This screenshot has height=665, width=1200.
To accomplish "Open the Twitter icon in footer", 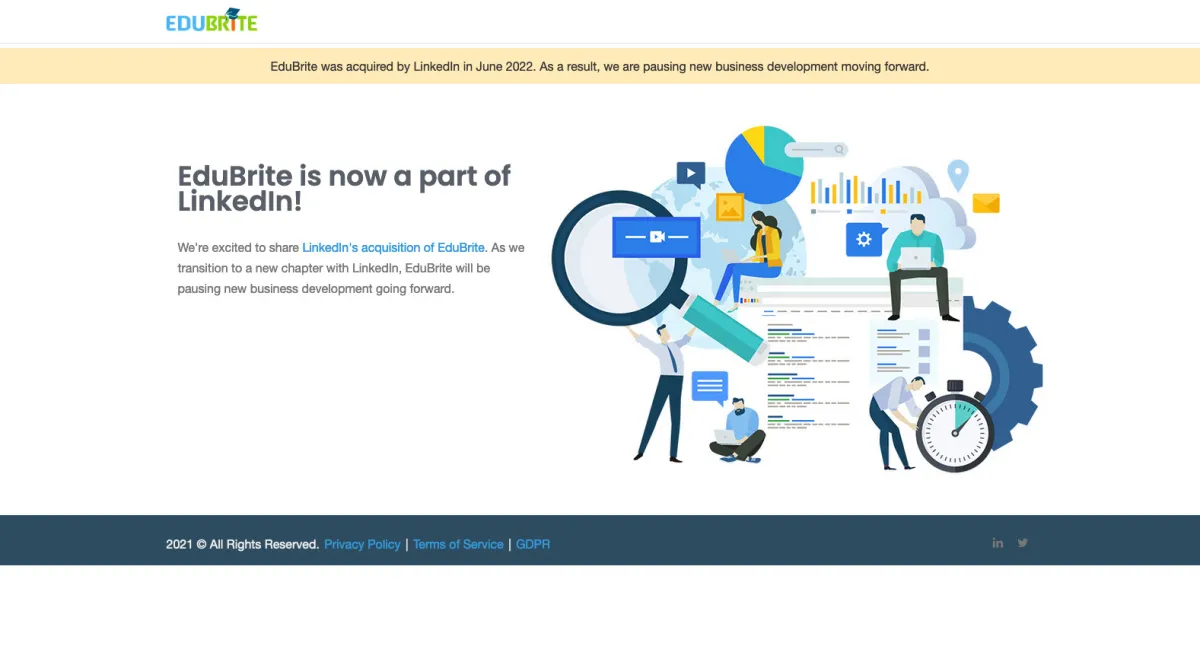I will pyautogui.click(x=1022, y=543).
